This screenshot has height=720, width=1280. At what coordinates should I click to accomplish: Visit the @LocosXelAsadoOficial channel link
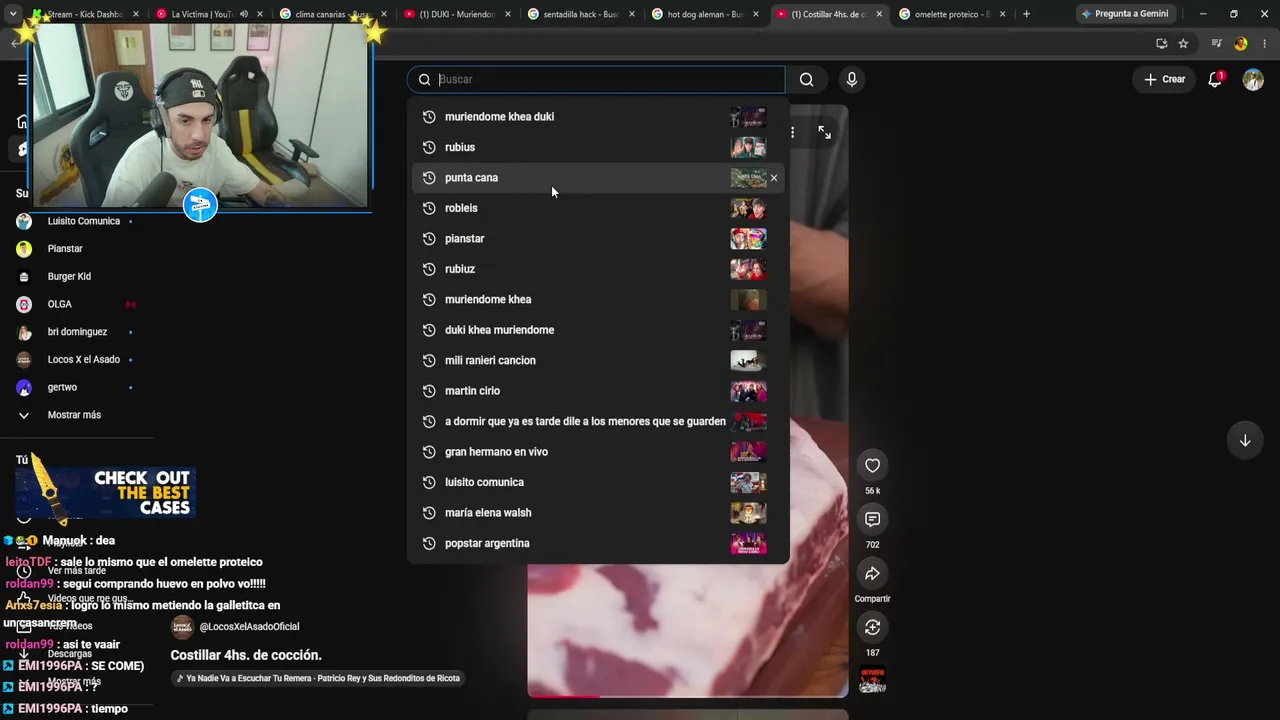[x=249, y=627]
